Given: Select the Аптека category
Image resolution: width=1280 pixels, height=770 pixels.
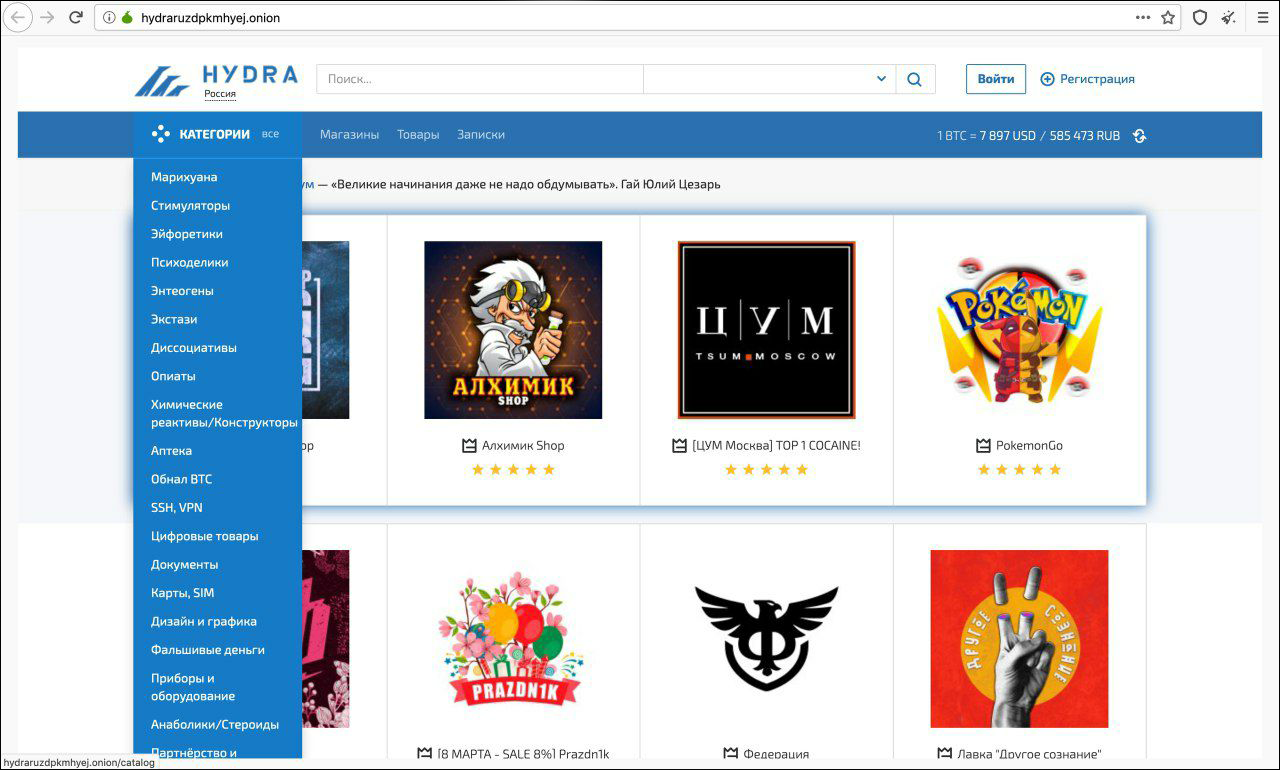Looking at the screenshot, I should pos(172,450).
